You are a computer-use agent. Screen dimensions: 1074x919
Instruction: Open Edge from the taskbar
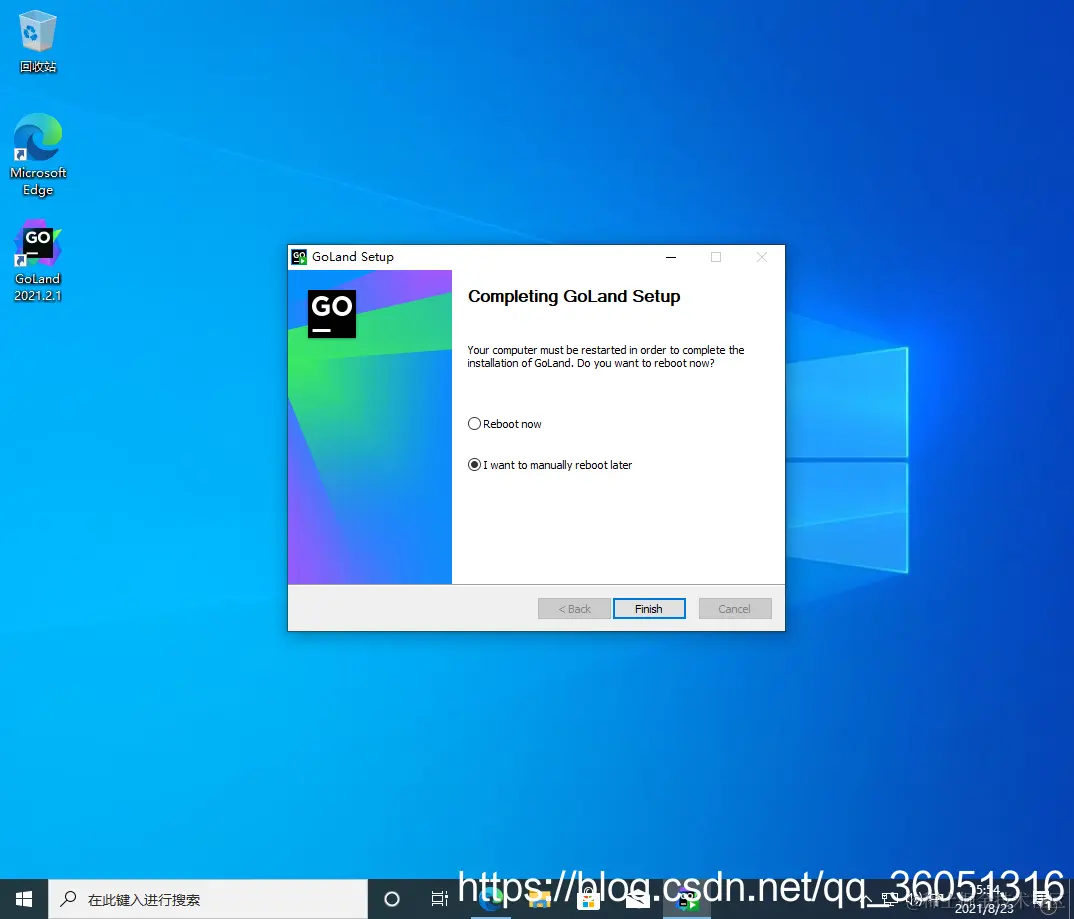(x=490, y=899)
